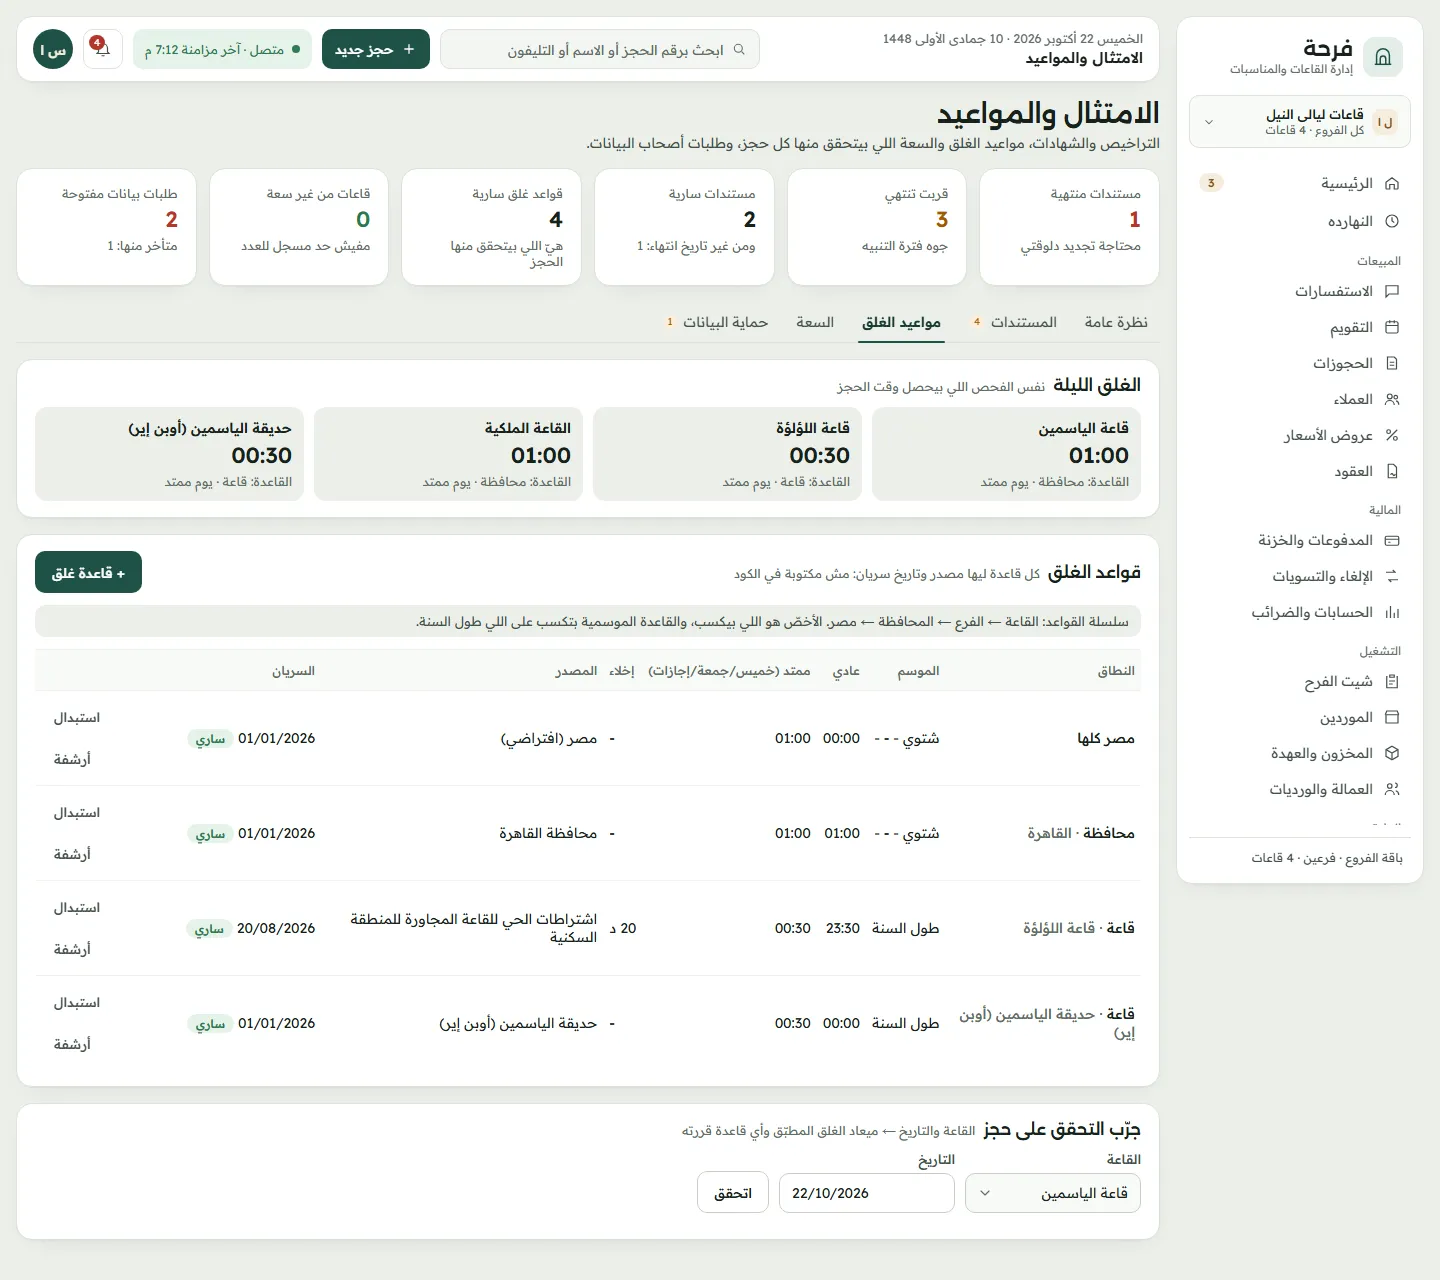The width and height of the screenshot is (1440, 1280).
Task: Click the قربت تنتهي stat card
Action: [x=877, y=227]
